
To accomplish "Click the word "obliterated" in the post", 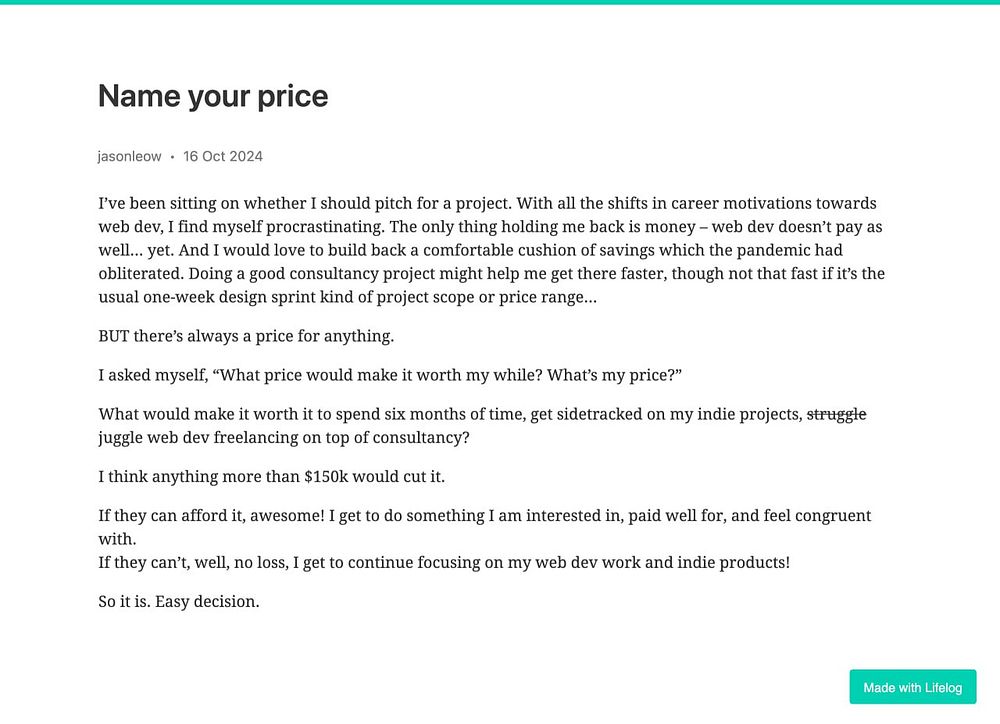I will [x=141, y=273].
